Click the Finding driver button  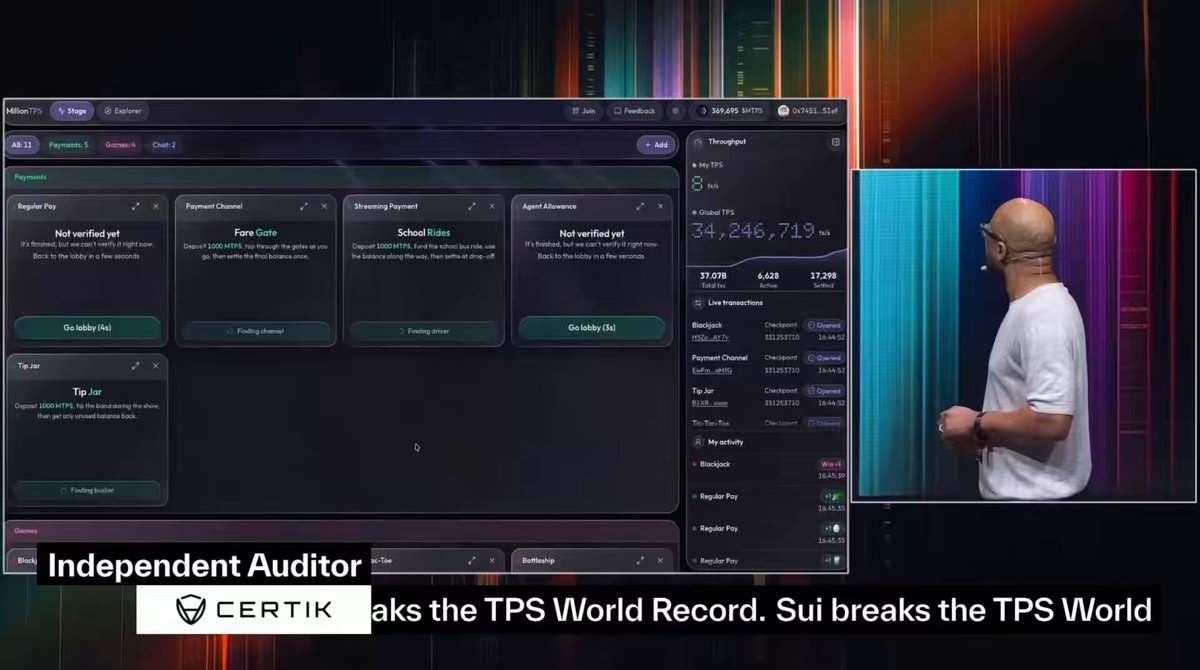pos(424,330)
